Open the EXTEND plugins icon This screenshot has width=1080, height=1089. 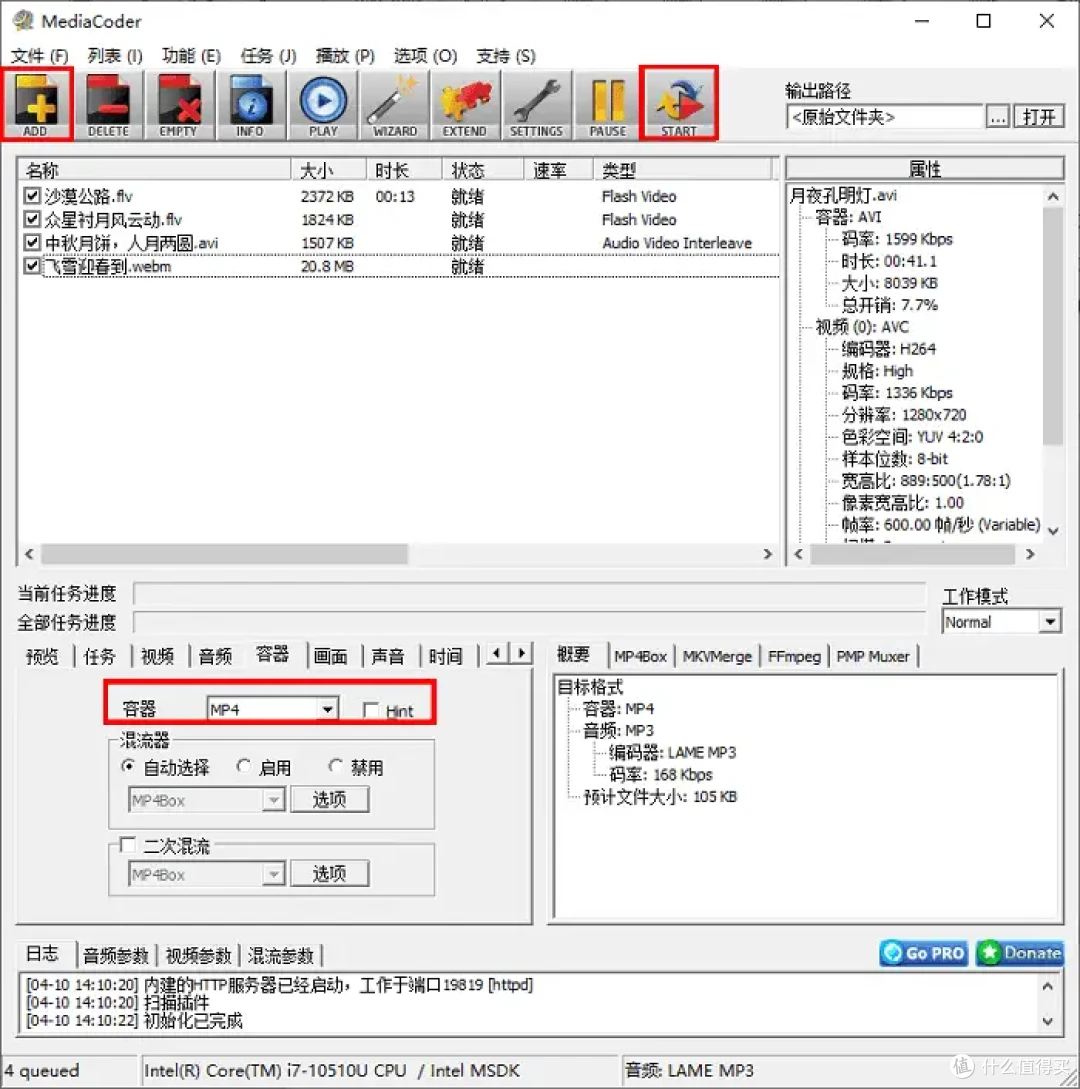click(465, 104)
